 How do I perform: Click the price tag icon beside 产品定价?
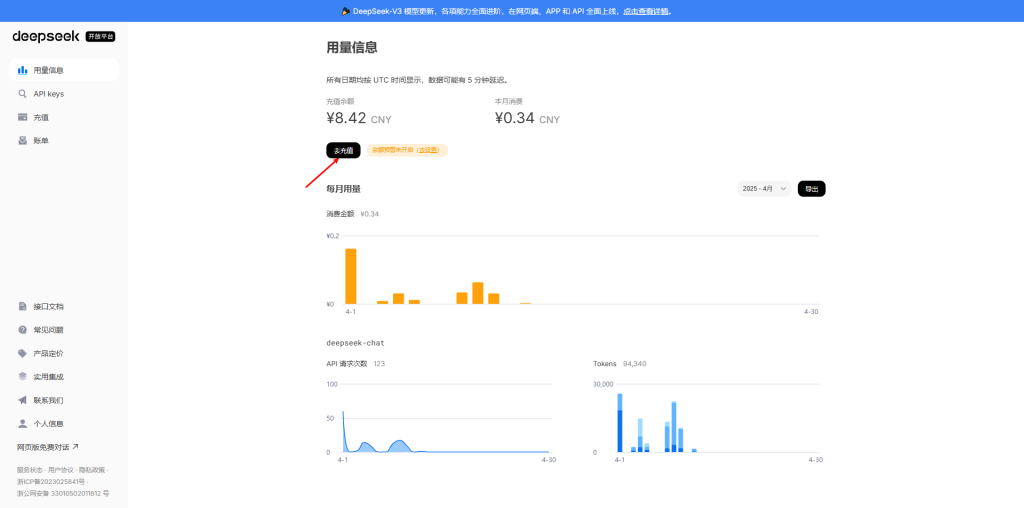coord(22,353)
